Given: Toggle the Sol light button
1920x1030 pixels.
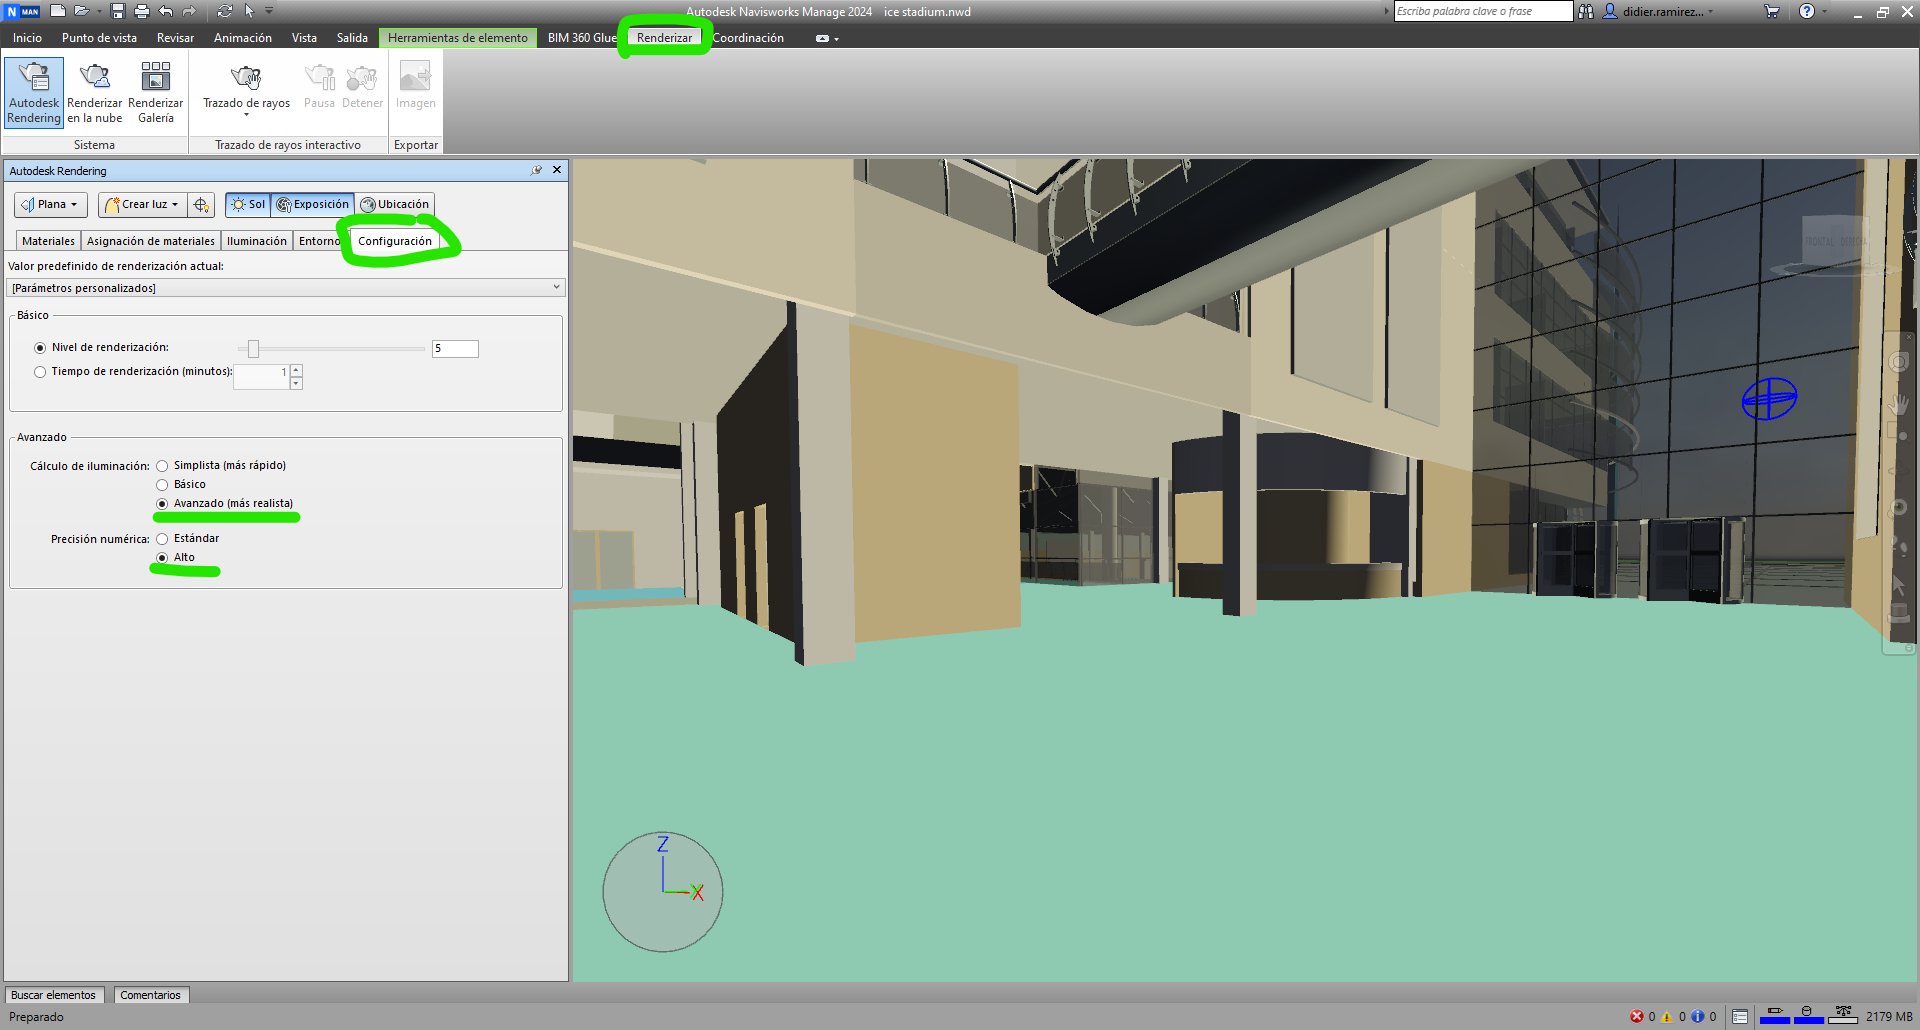Looking at the screenshot, I should (x=248, y=204).
